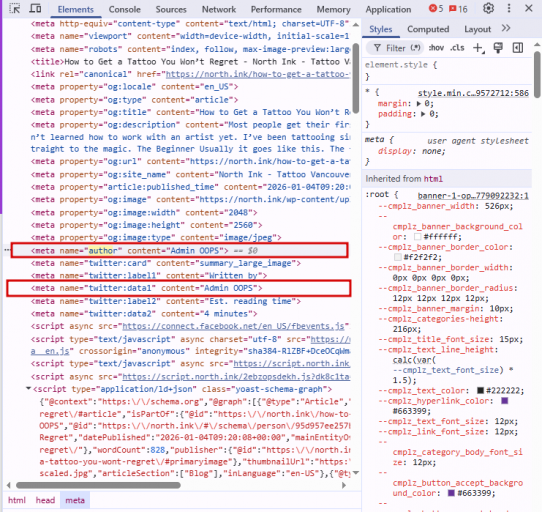This screenshot has height=512, width=542.
Task: Open the canonical north.ink href link
Action: click(x=258, y=74)
